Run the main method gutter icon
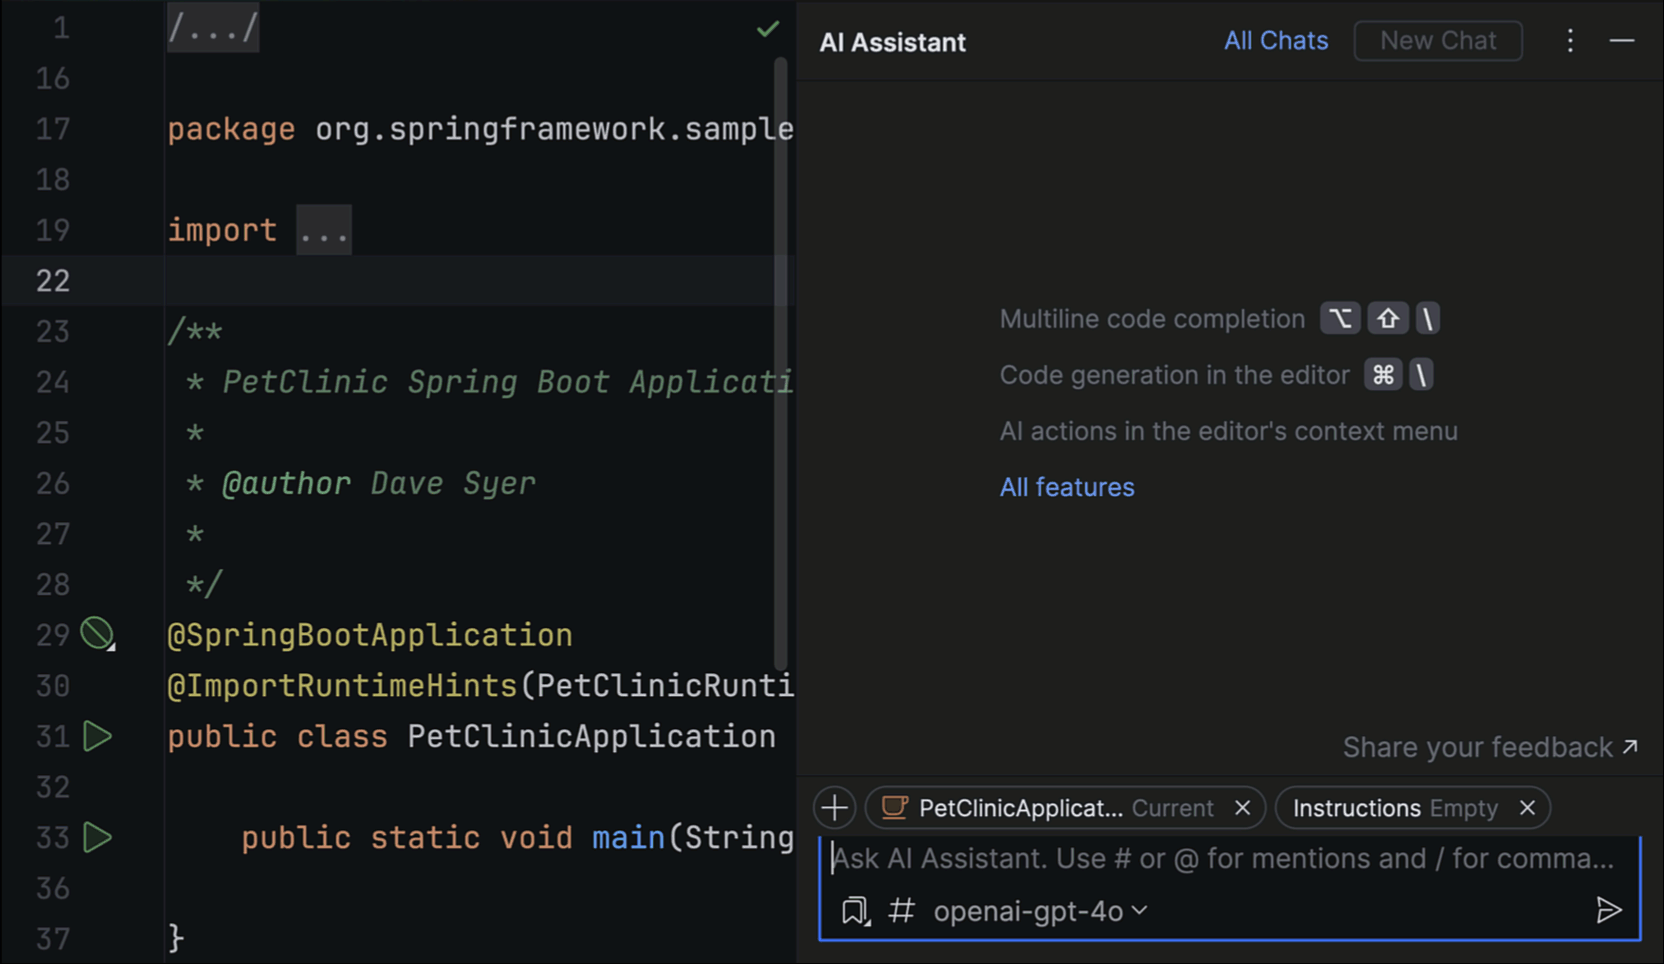The height and width of the screenshot is (964, 1664). coord(97,838)
